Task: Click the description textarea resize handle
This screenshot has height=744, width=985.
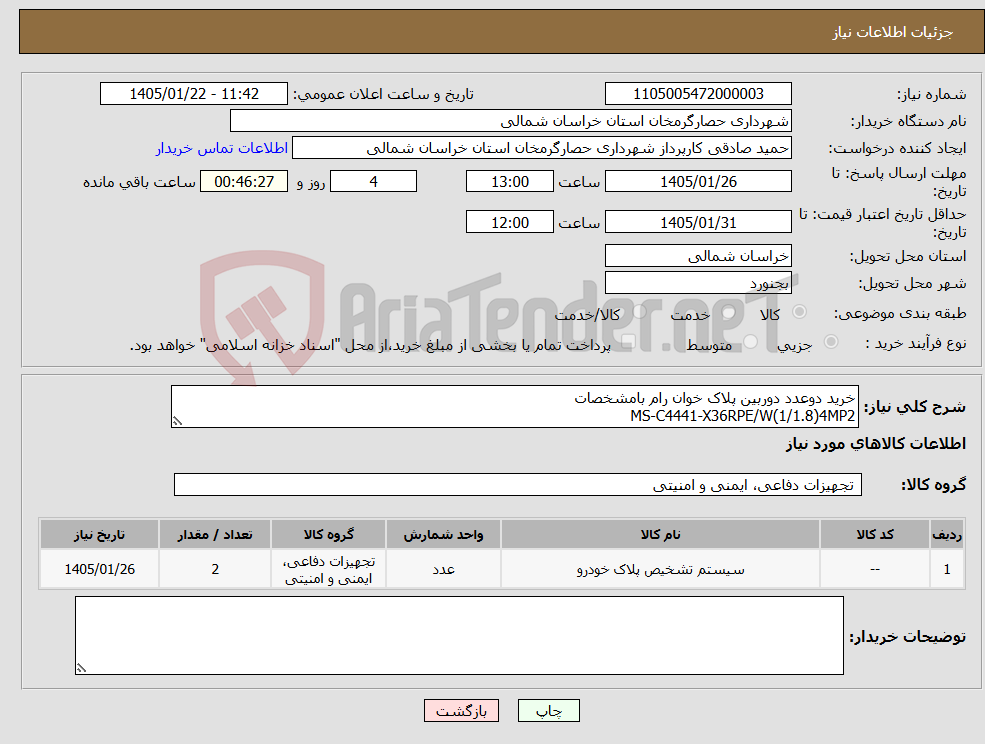Action: 177,422
